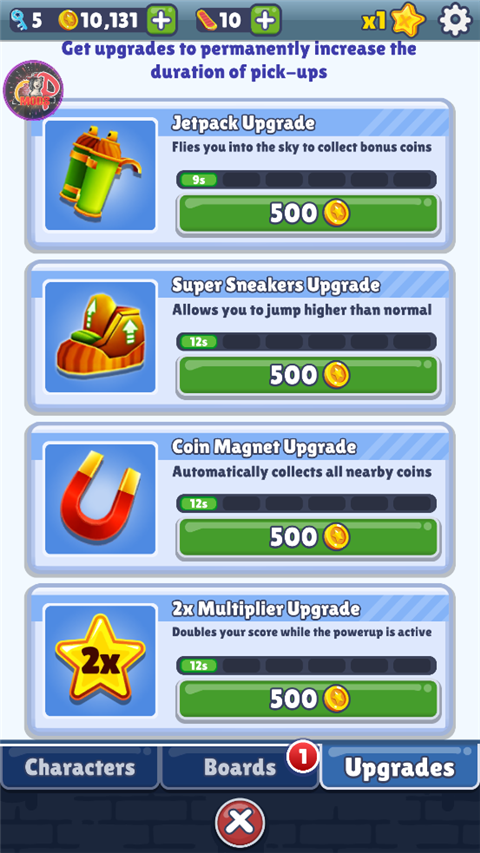This screenshot has height=853, width=480.
Task: Select the Super Sneakers shoe icon
Action: (100, 337)
